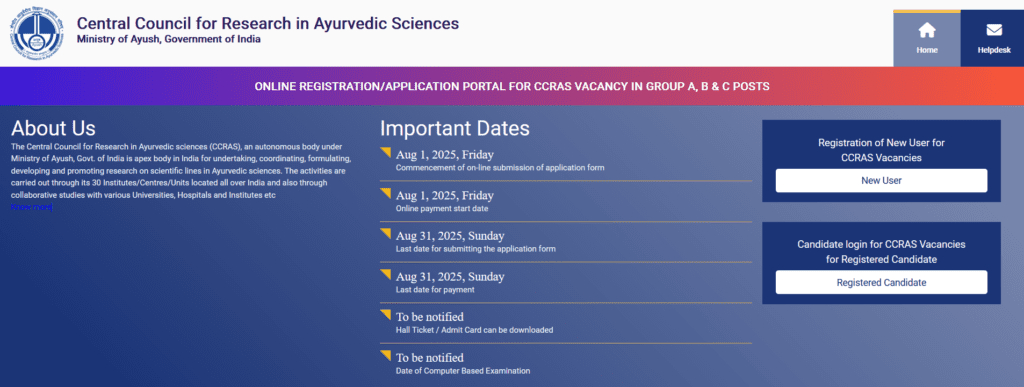Select the Helpdesk tab label
Image resolution: width=1024 pixels, height=387 pixels.
click(x=993, y=50)
